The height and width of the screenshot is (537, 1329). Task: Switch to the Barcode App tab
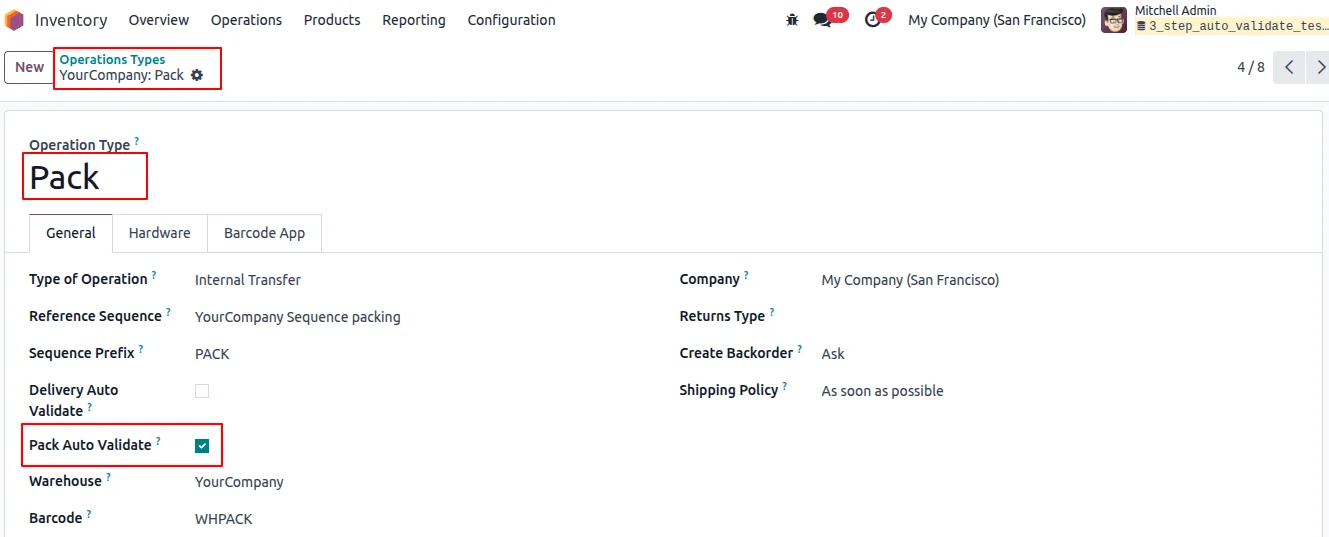coord(264,233)
